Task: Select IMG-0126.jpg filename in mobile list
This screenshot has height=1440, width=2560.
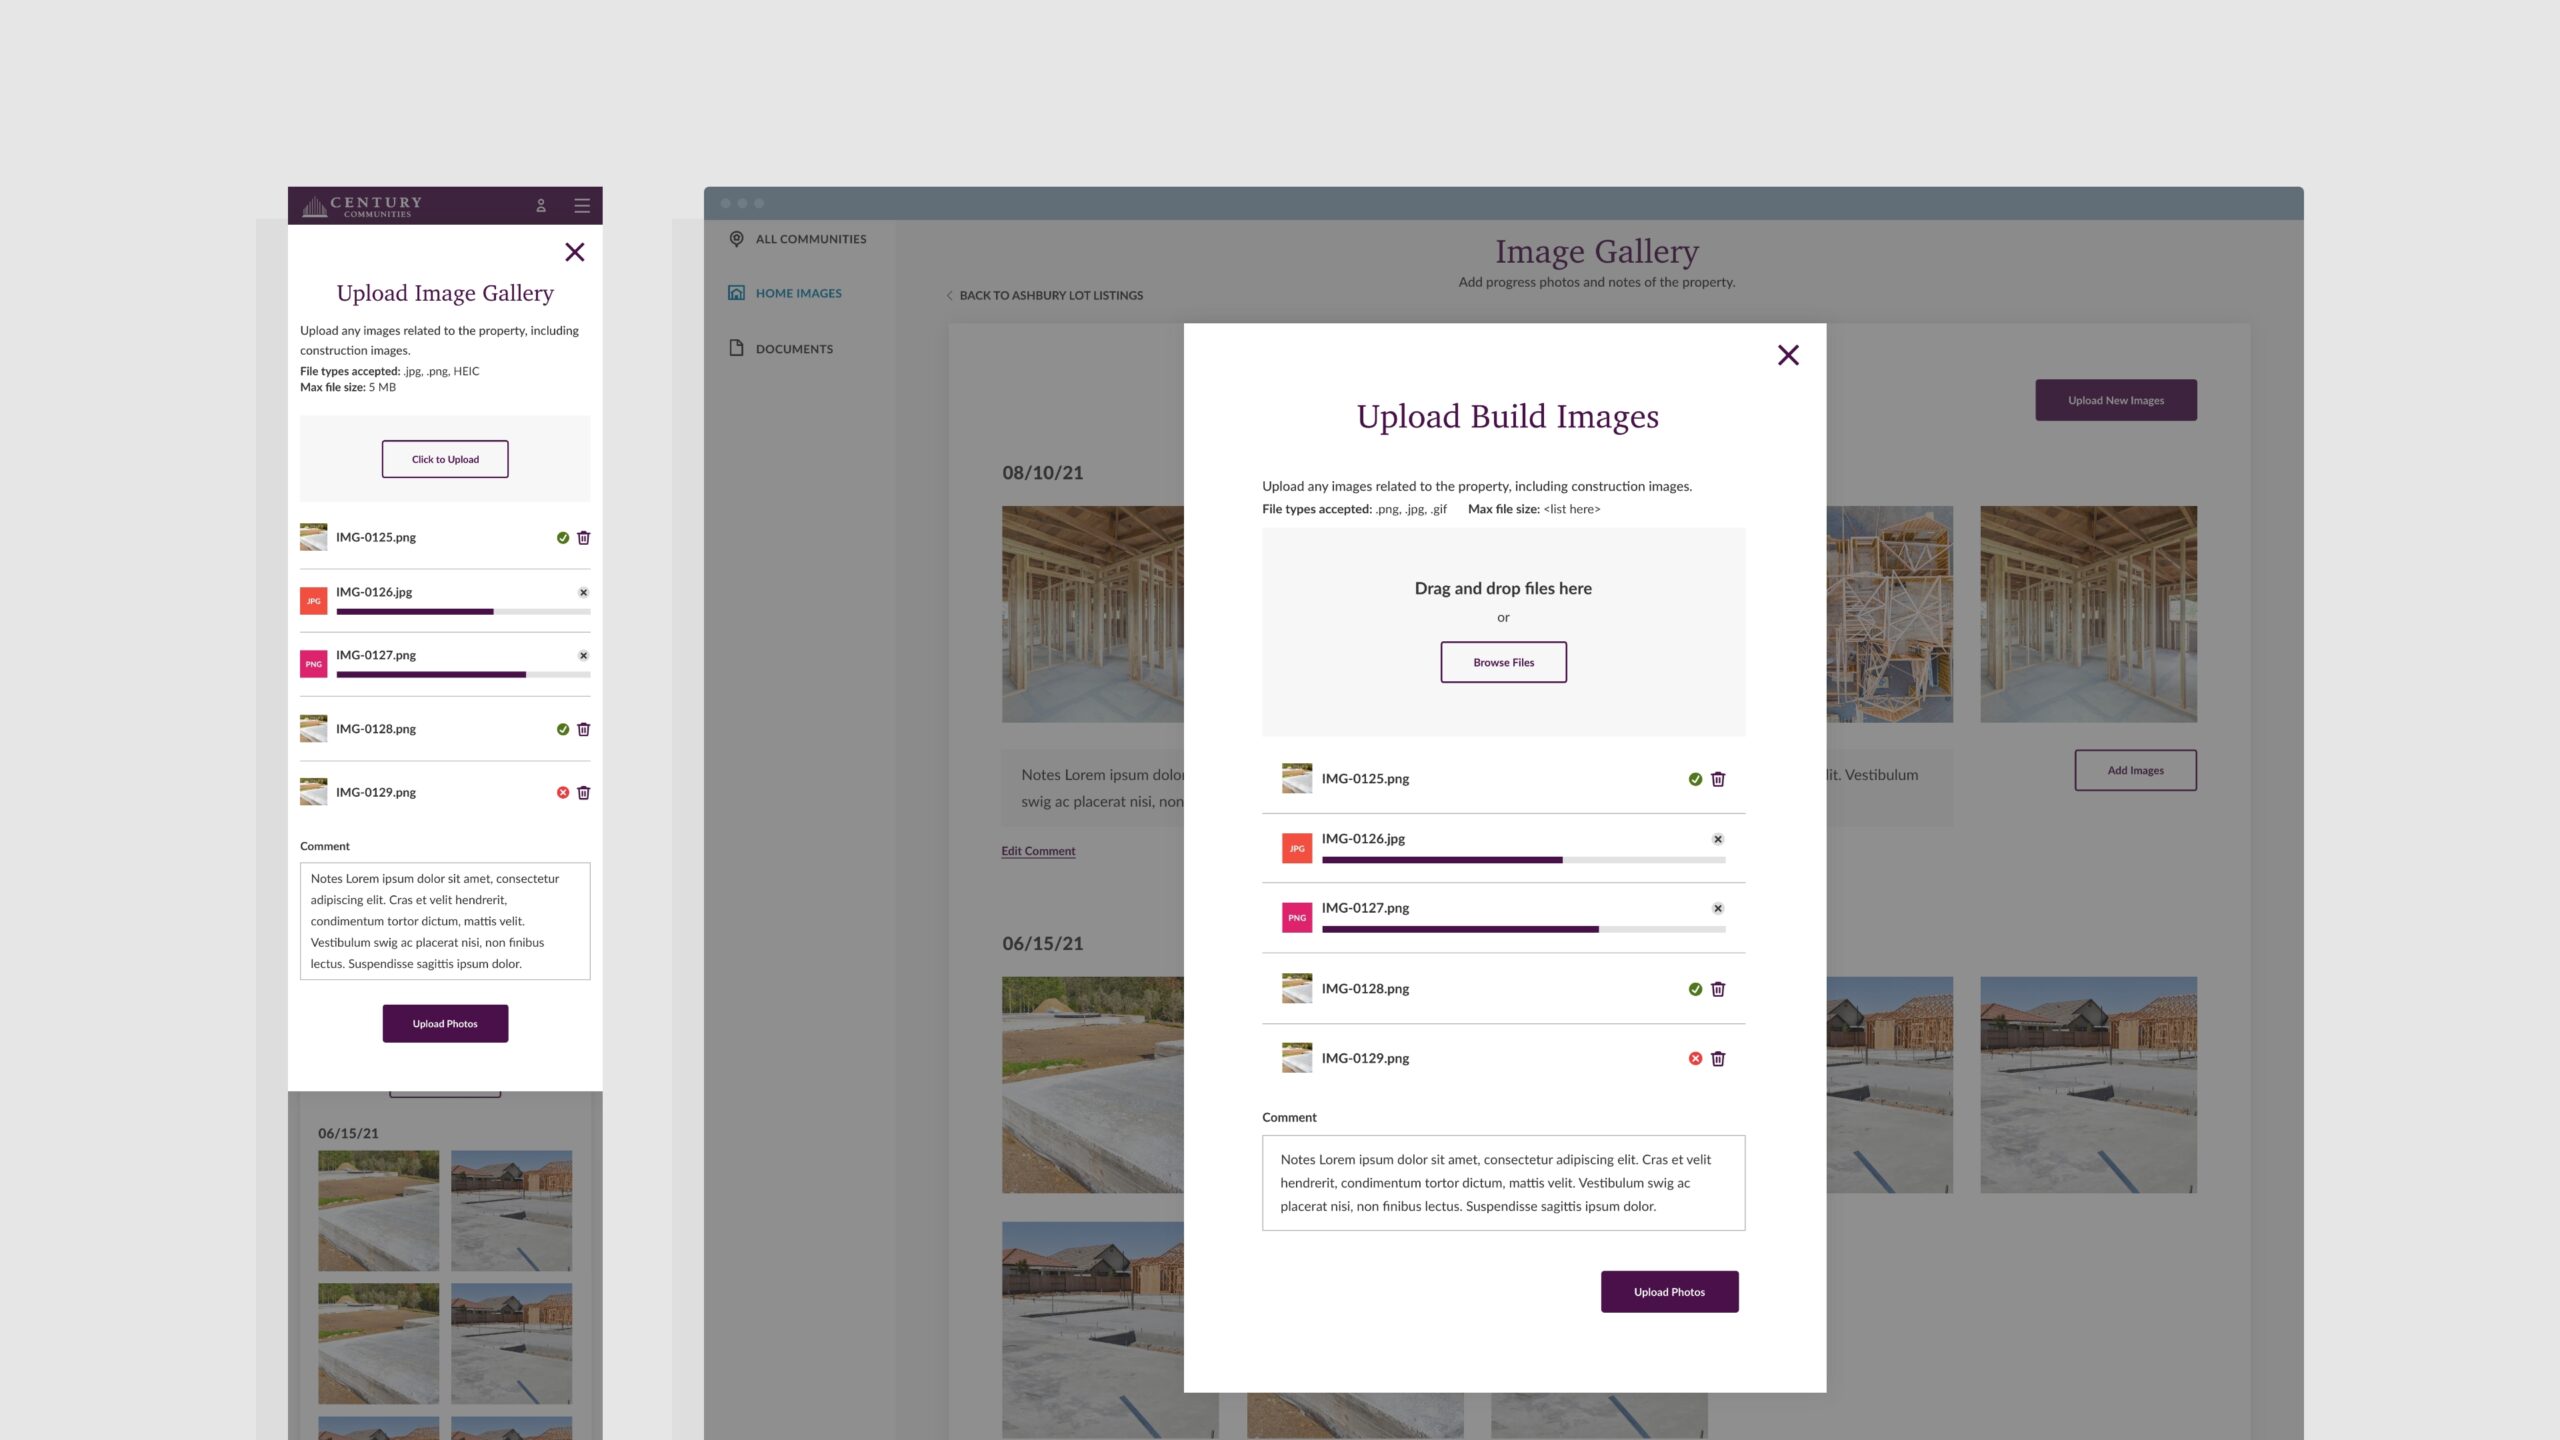Action: click(x=374, y=592)
